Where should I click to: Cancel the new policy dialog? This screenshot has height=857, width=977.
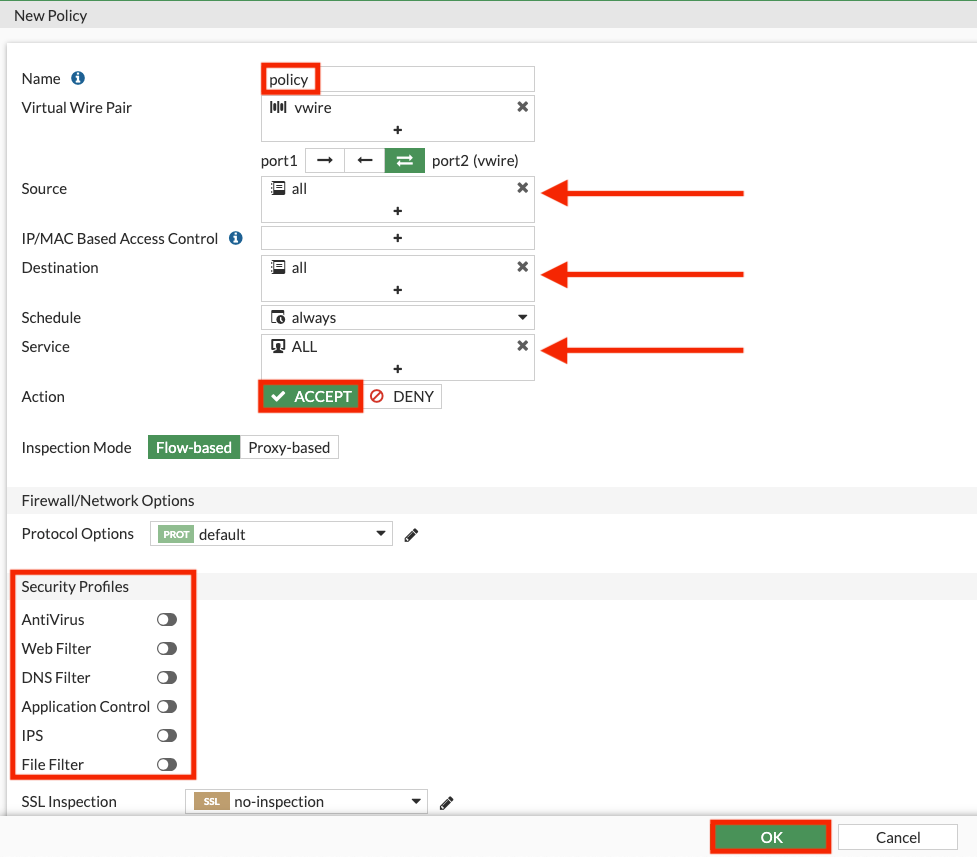click(x=897, y=837)
